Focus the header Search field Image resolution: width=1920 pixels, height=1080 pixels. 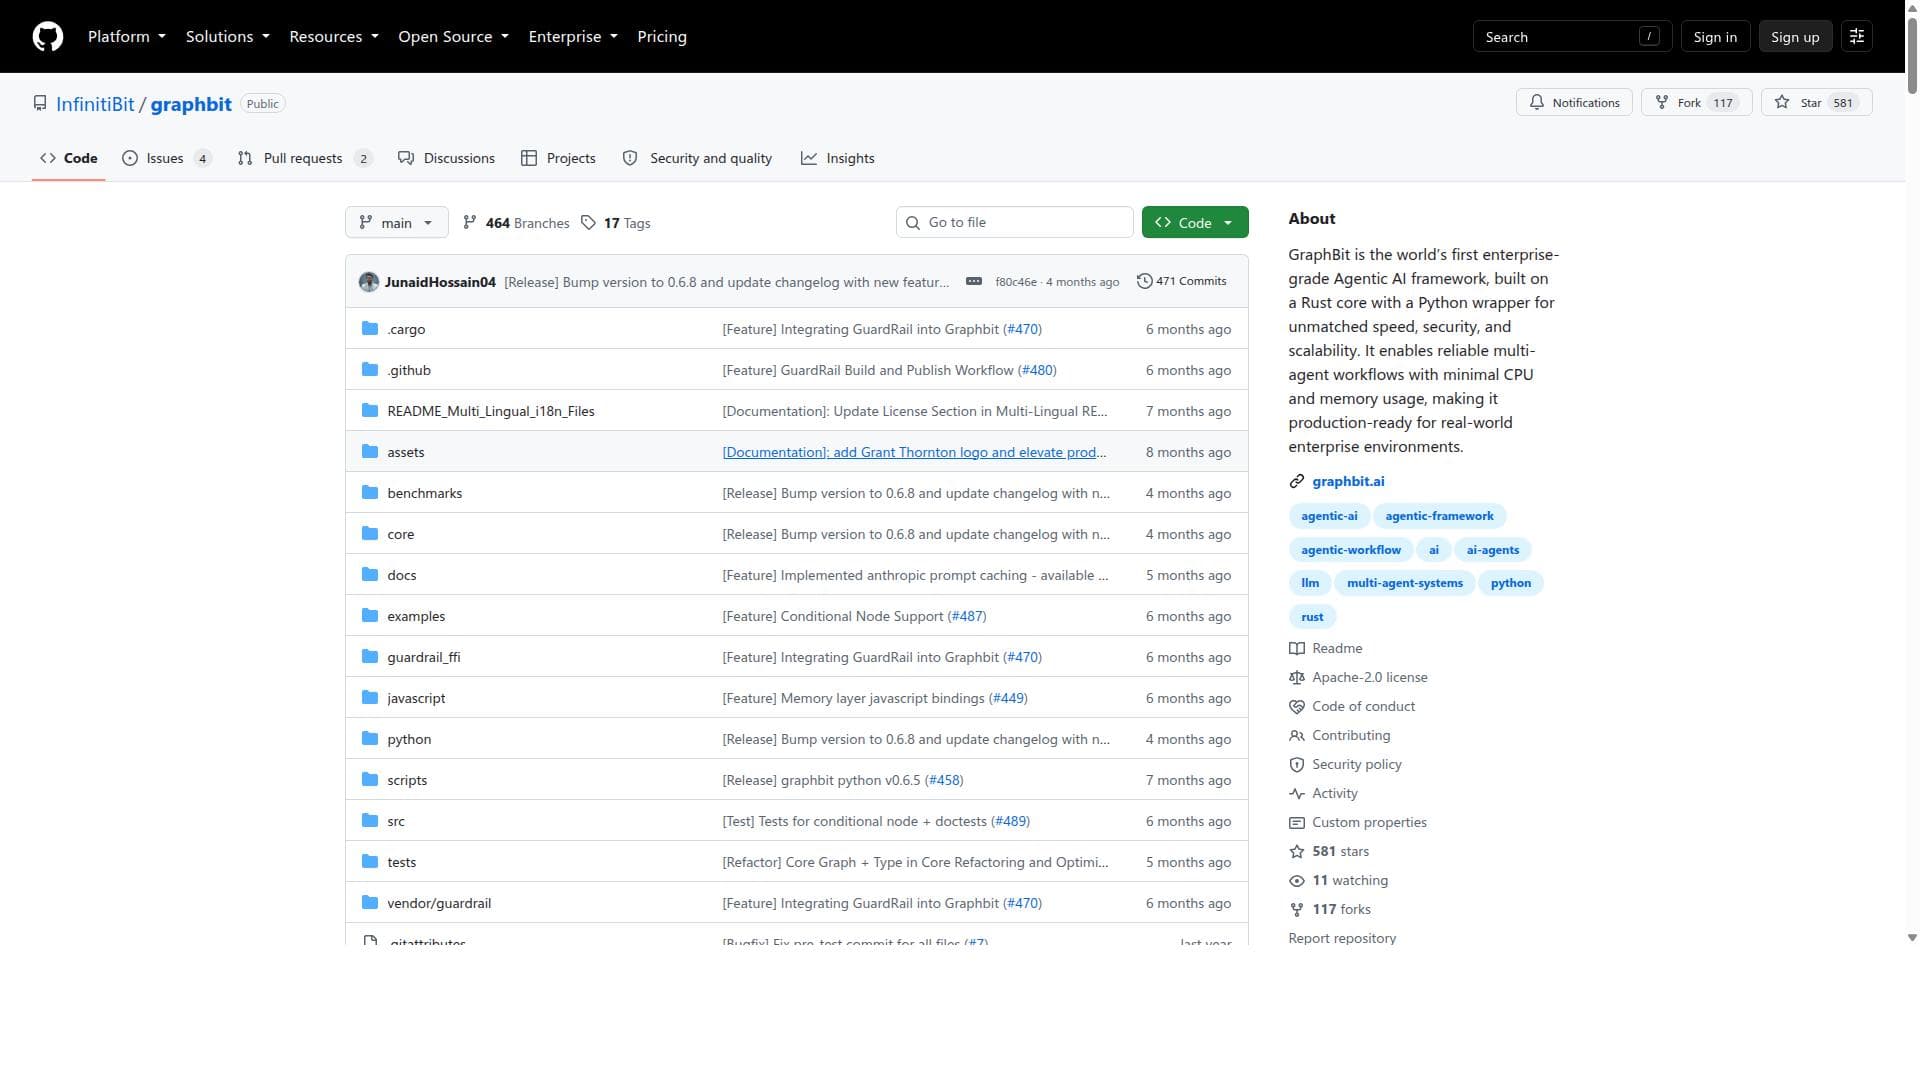pos(1571,37)
